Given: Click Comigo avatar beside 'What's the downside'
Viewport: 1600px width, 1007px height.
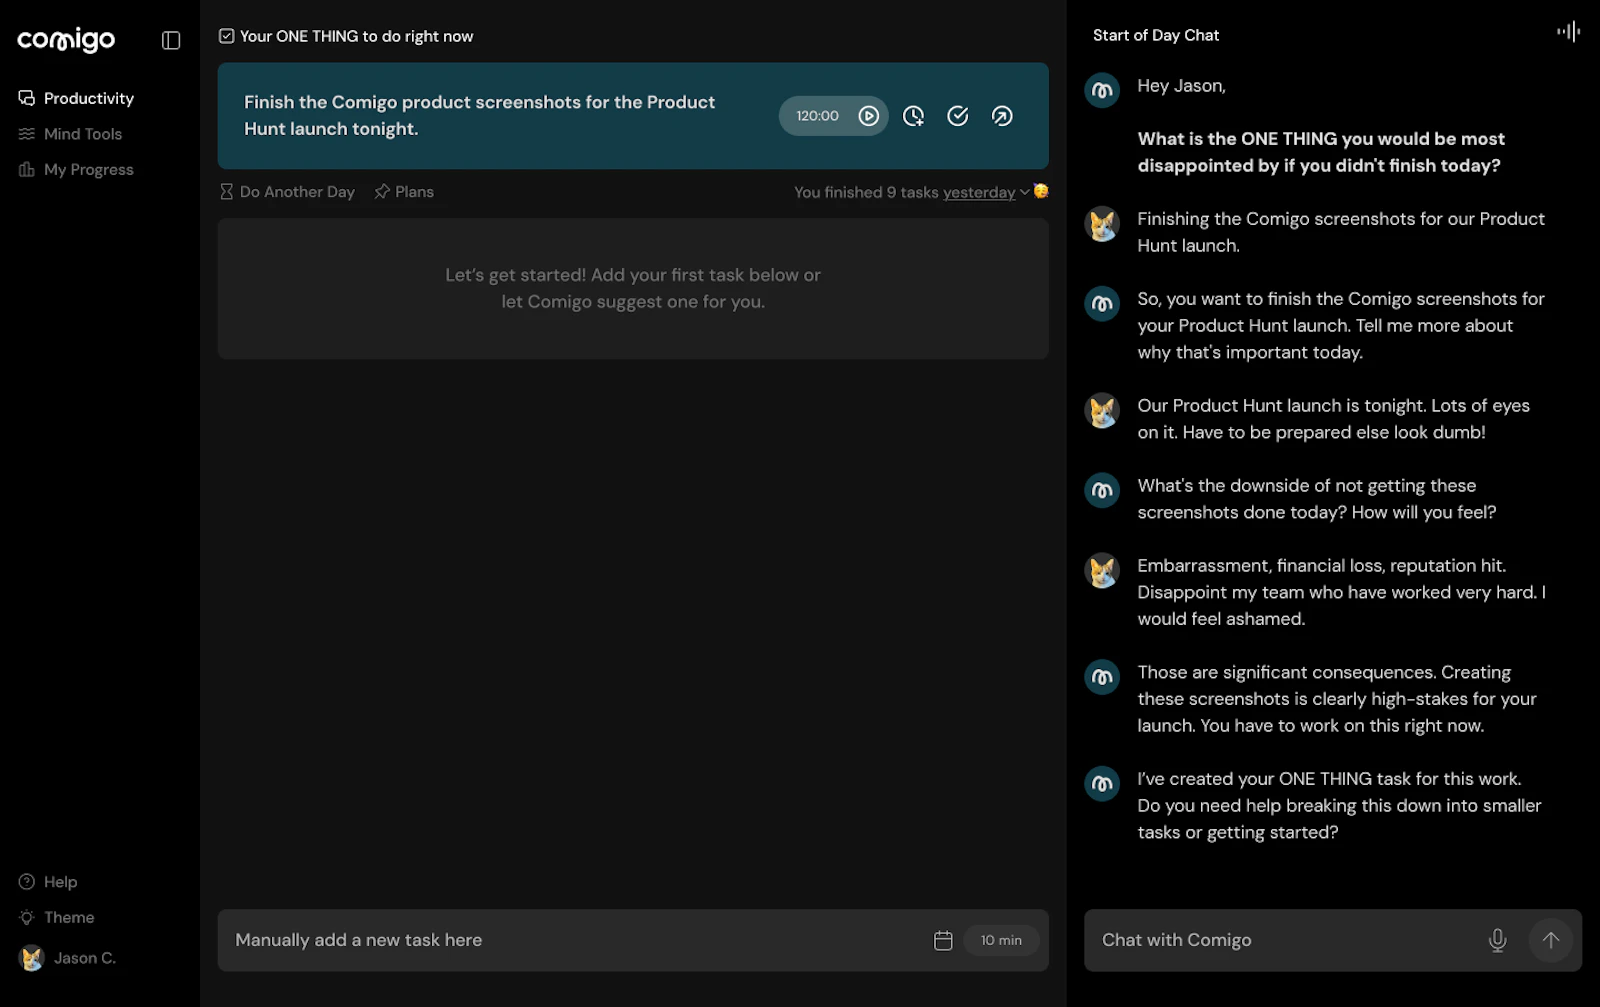Looking at the screenshot, I should (1102, 491).
